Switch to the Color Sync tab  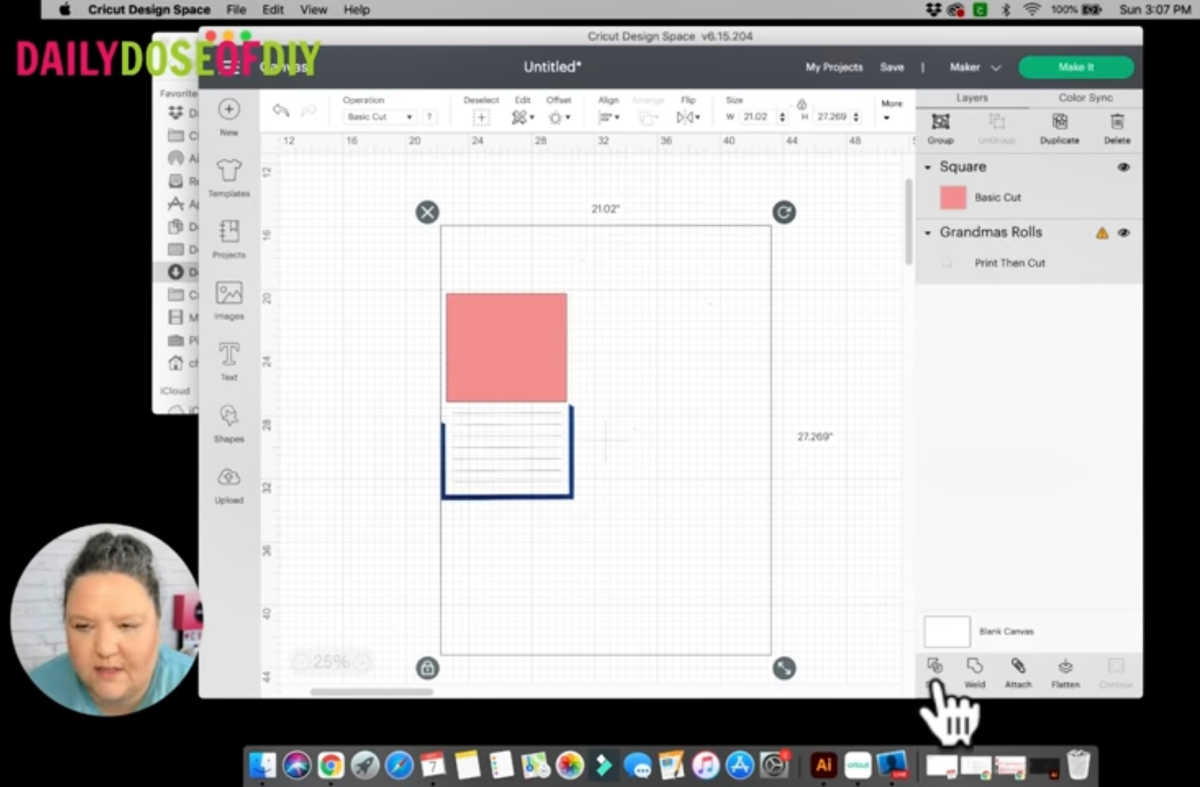tap(1085, 98)
